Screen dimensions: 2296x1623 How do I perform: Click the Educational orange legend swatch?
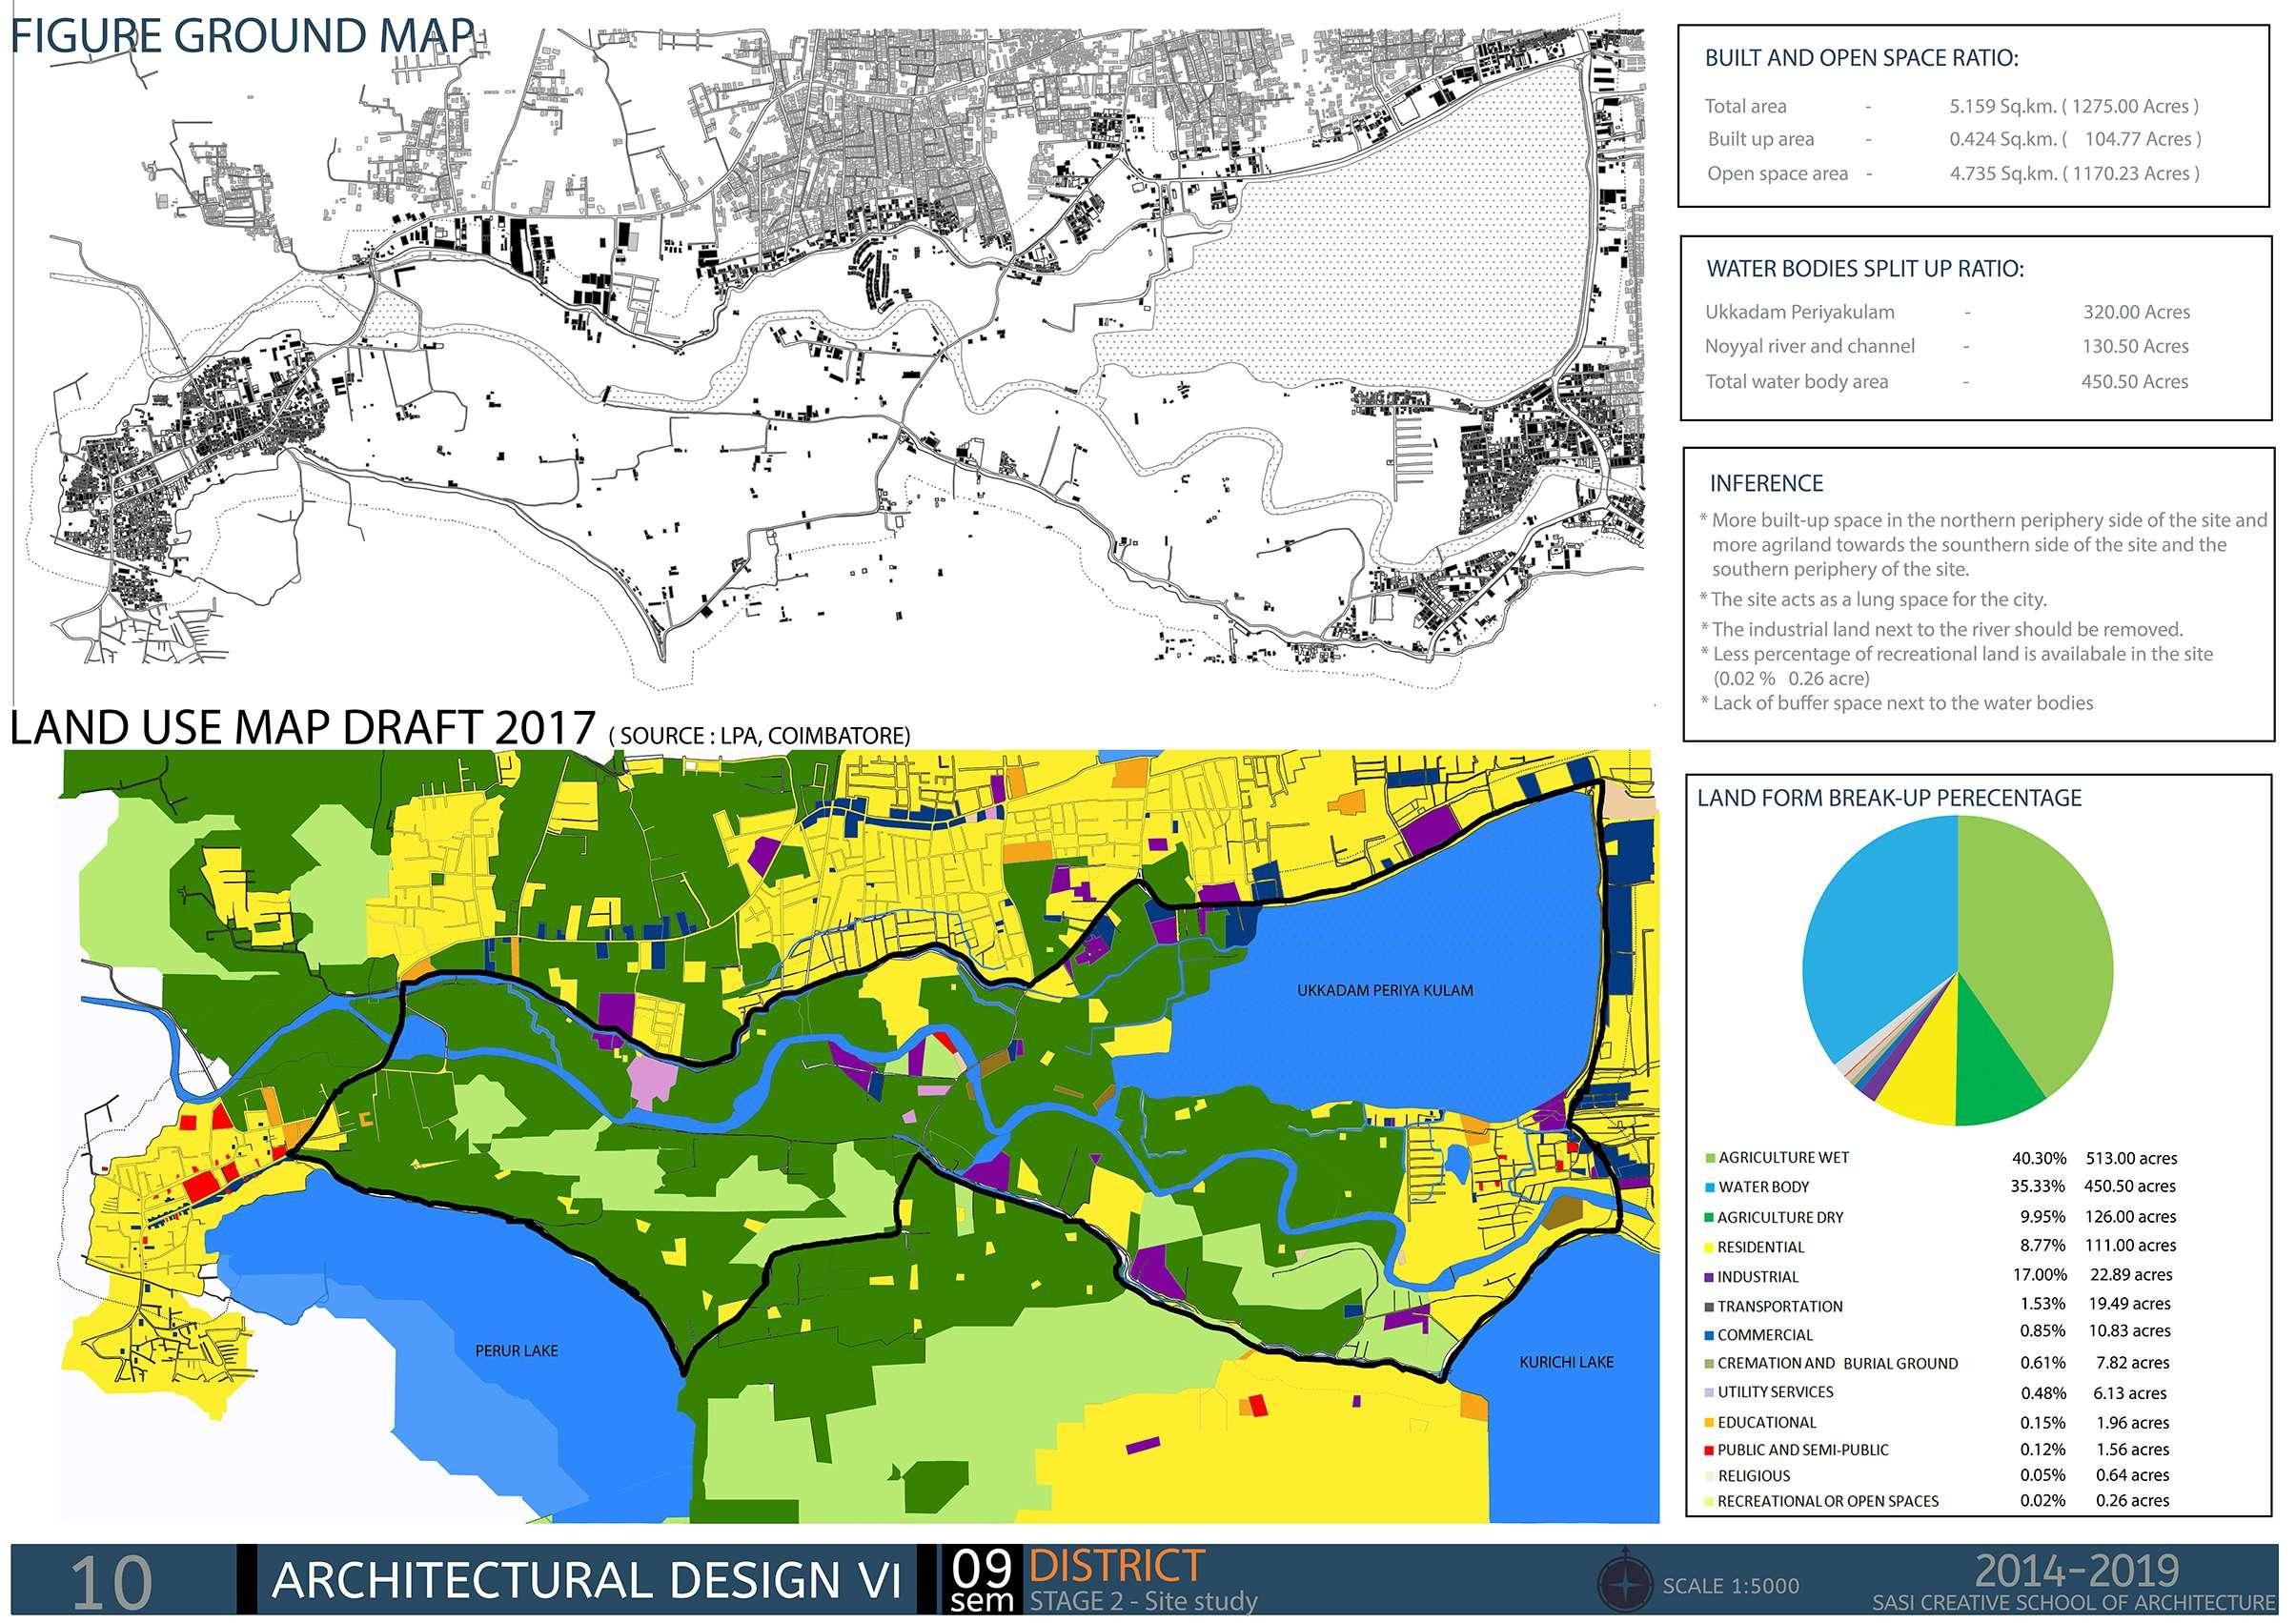(x=1711, y=1422)
